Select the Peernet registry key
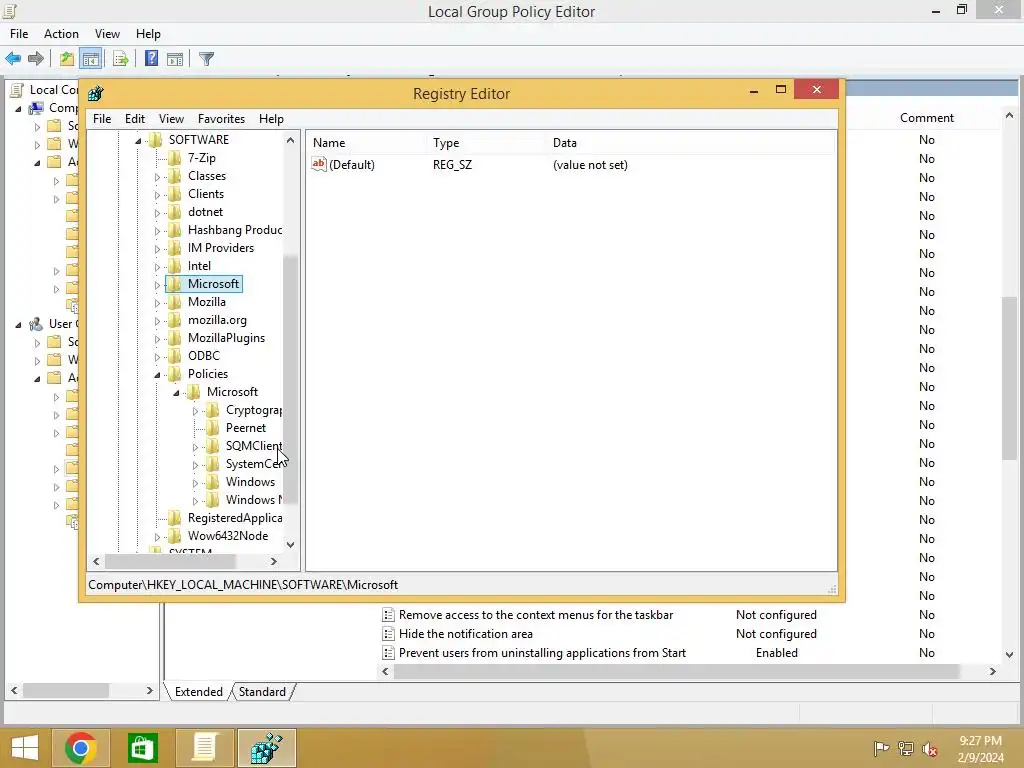 point(246,428)
